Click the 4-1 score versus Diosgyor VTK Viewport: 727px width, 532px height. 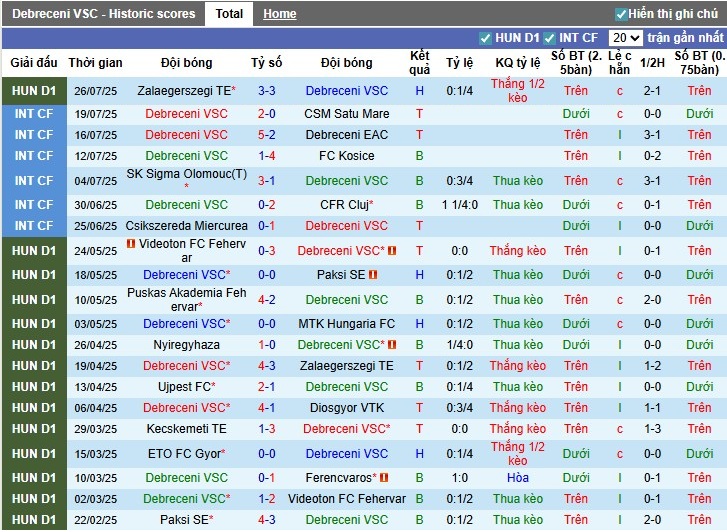[x=267, y=408]
